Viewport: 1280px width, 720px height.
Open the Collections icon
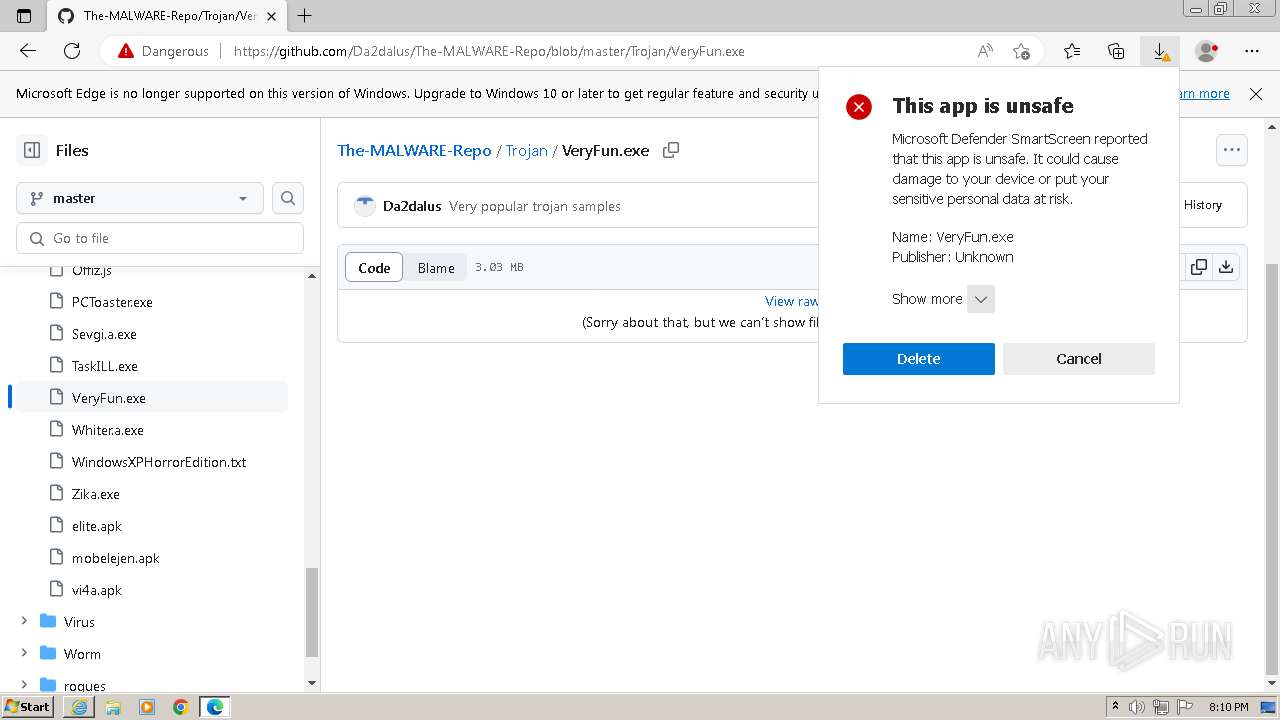click(1116, 51)
